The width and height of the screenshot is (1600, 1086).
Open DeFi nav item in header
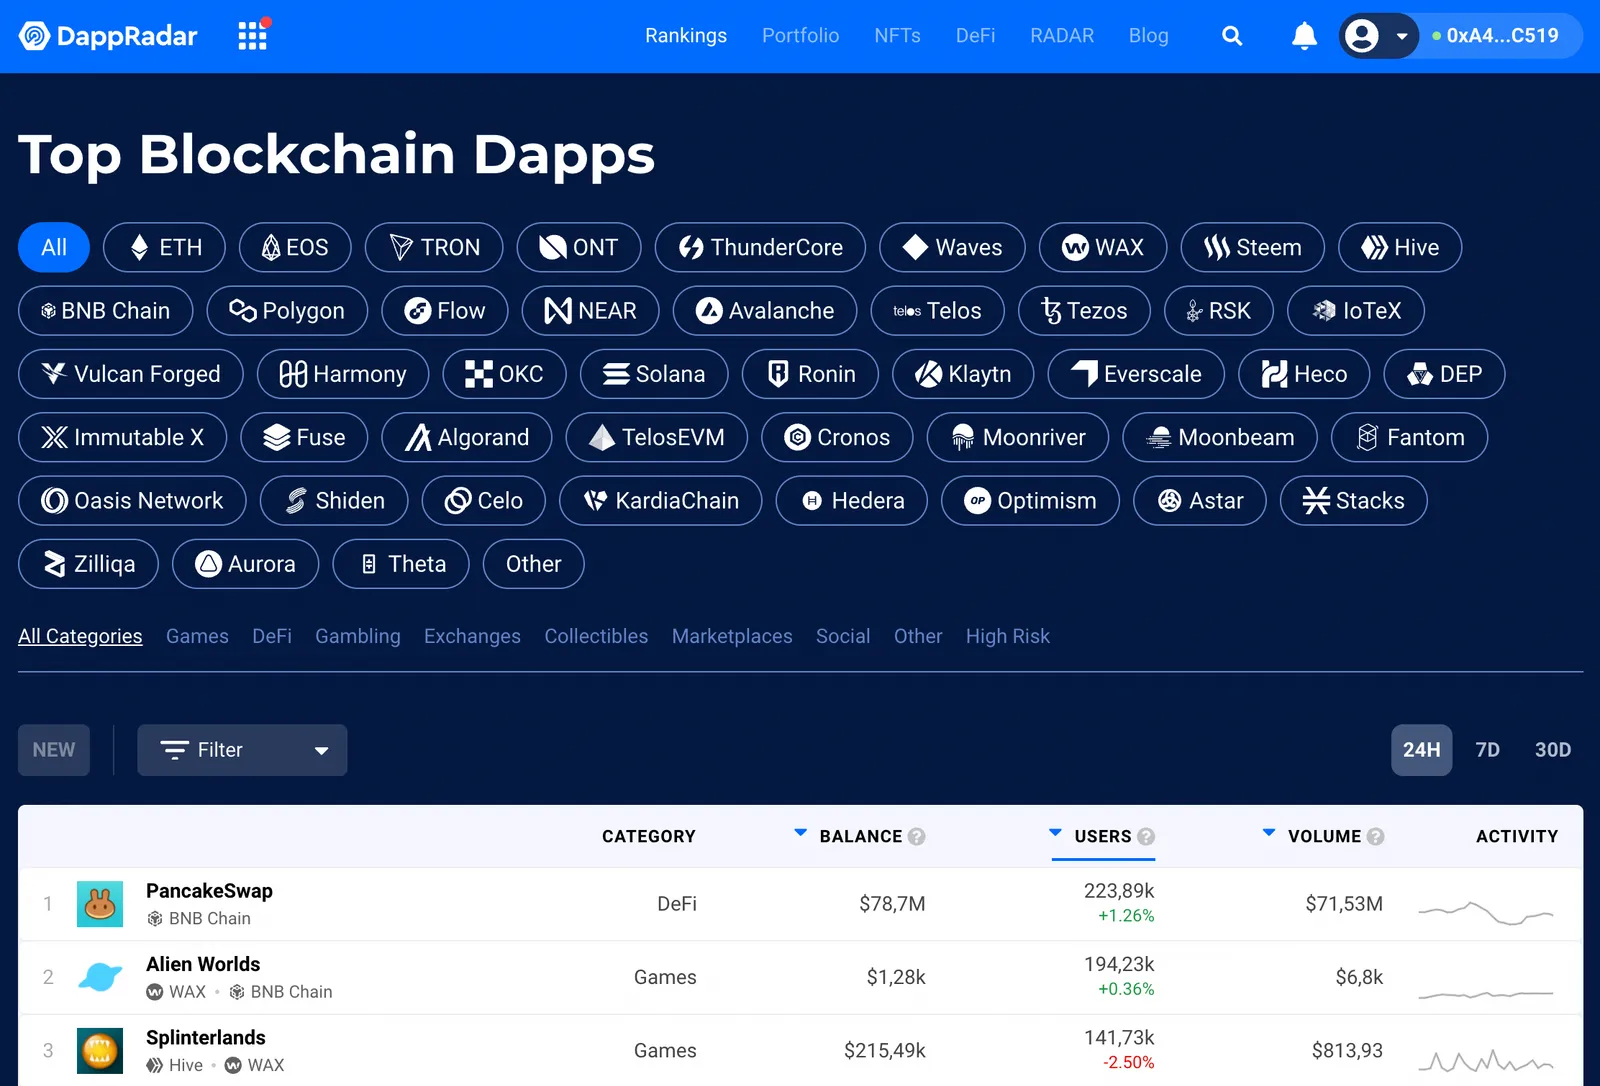pos(975,36)
